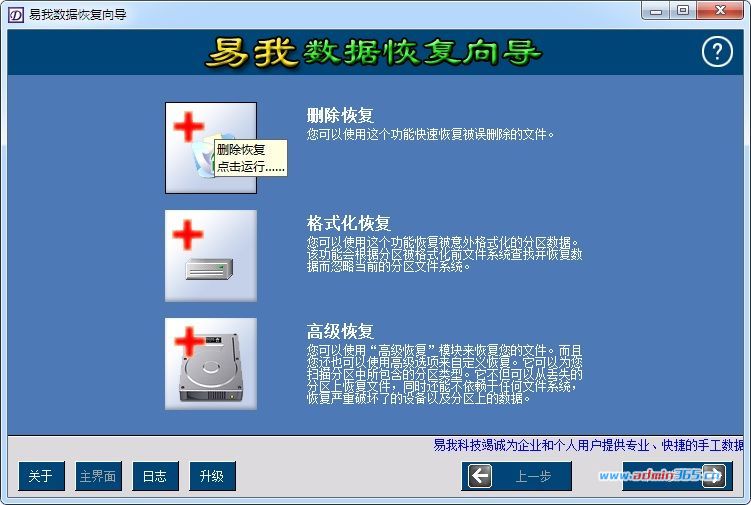Close the 易我数据恢复向导 window
The height and width of the screenshot is (505, 751).
tap(720, 11)
